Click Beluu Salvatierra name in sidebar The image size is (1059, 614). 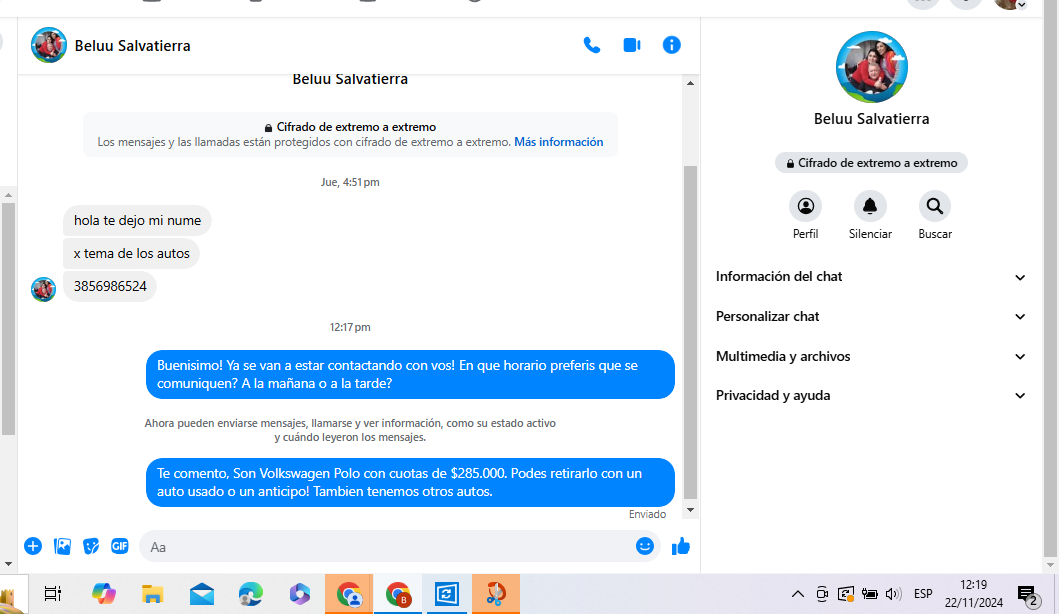(x=871, y=119)
